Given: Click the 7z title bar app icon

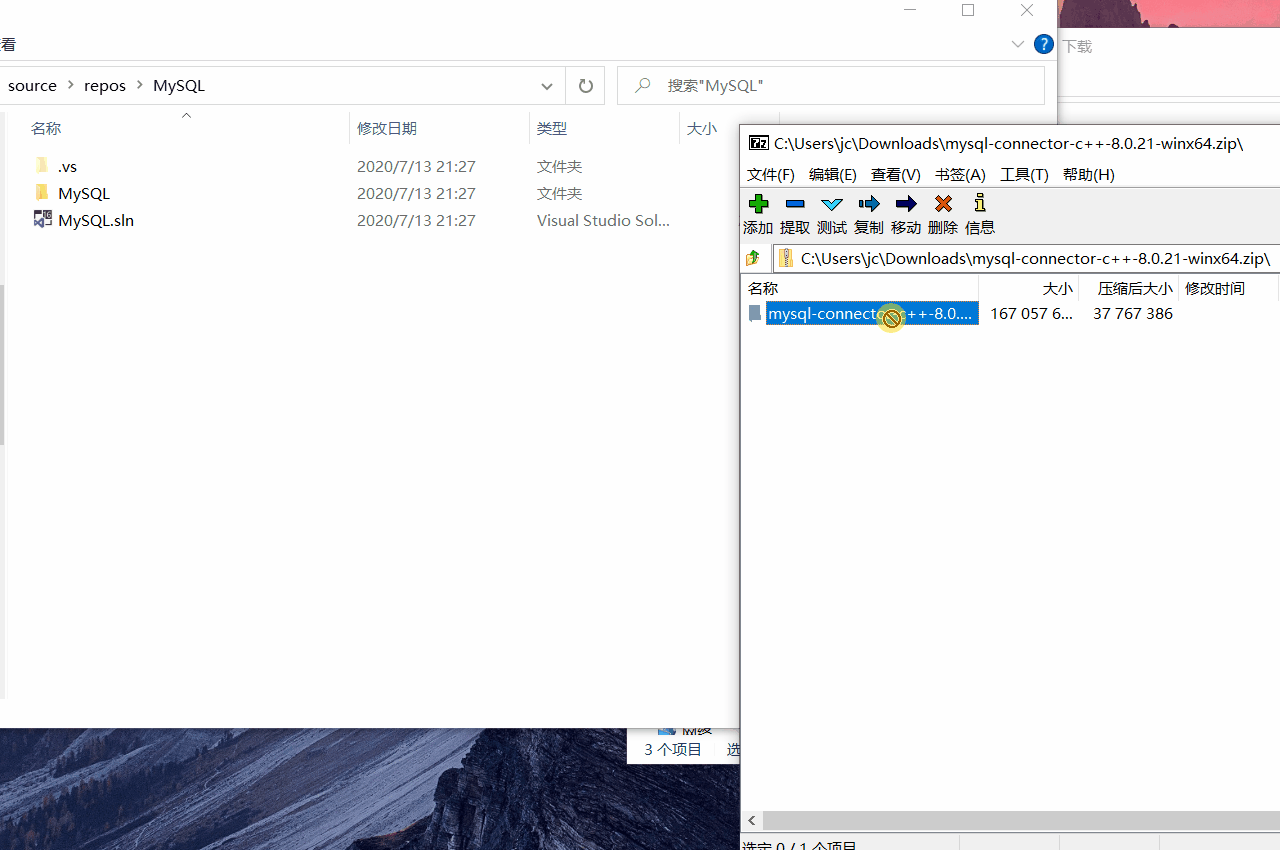Looking at the screenshot, I should (x=759, y=143).
